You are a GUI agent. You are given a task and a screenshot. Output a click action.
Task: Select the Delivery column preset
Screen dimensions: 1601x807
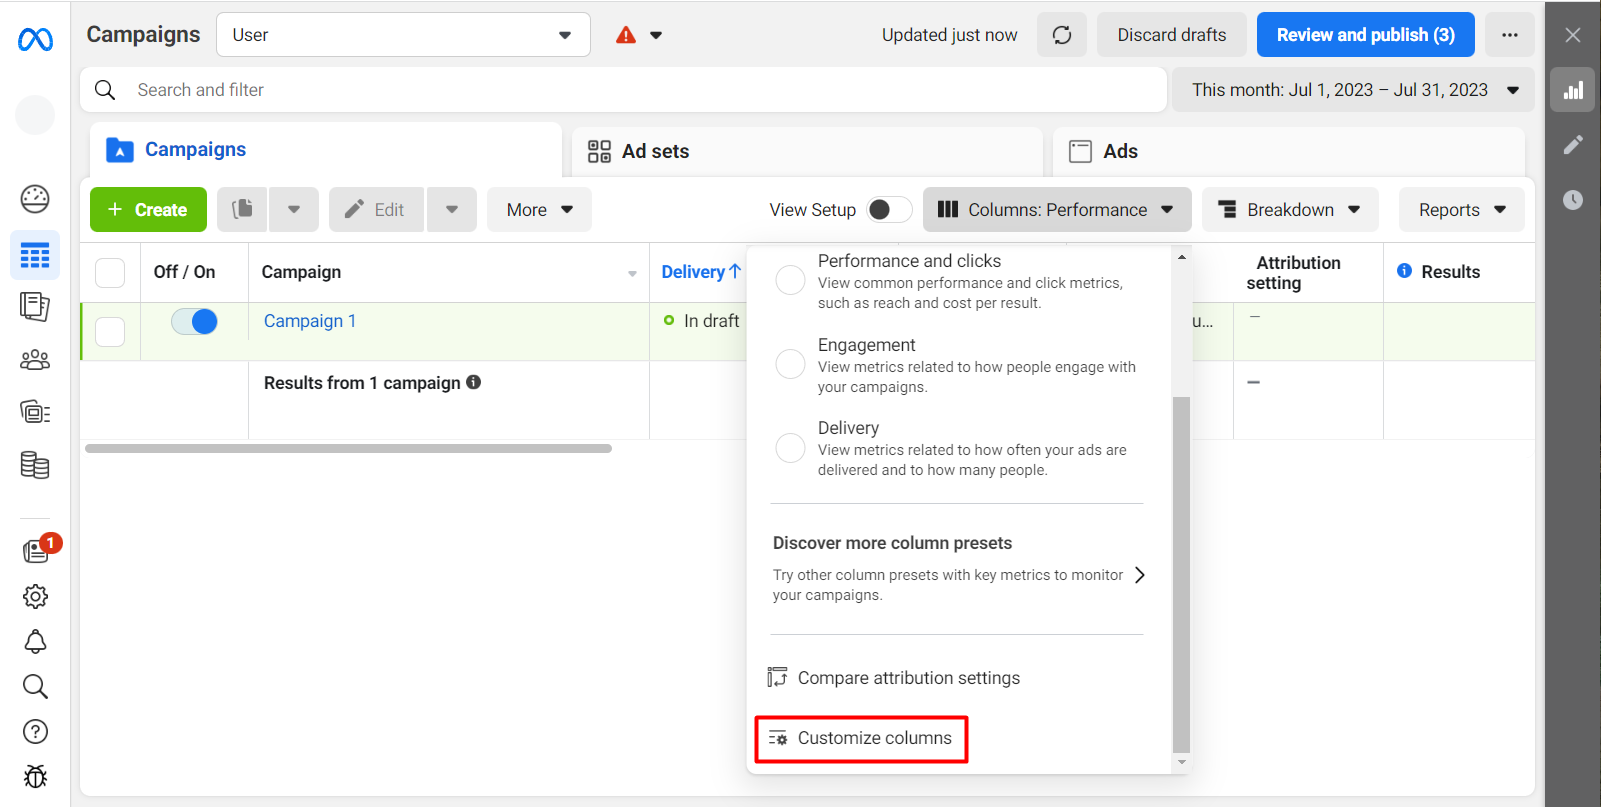point(790,447)
